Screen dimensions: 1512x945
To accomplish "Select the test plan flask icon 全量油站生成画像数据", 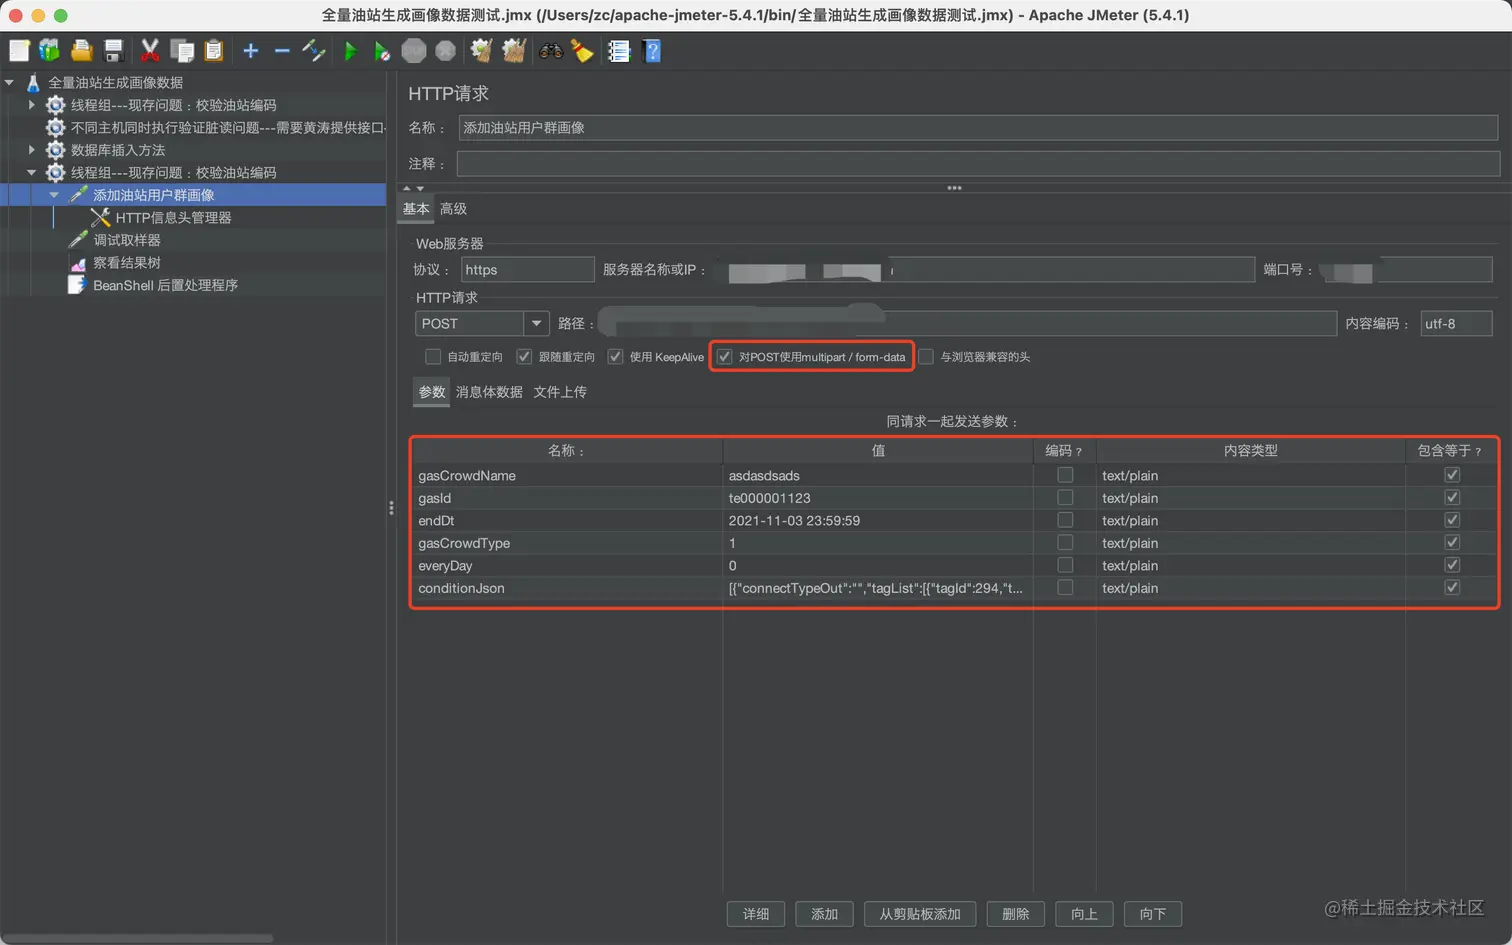I will pyautogui.click(x=33, y=82).
